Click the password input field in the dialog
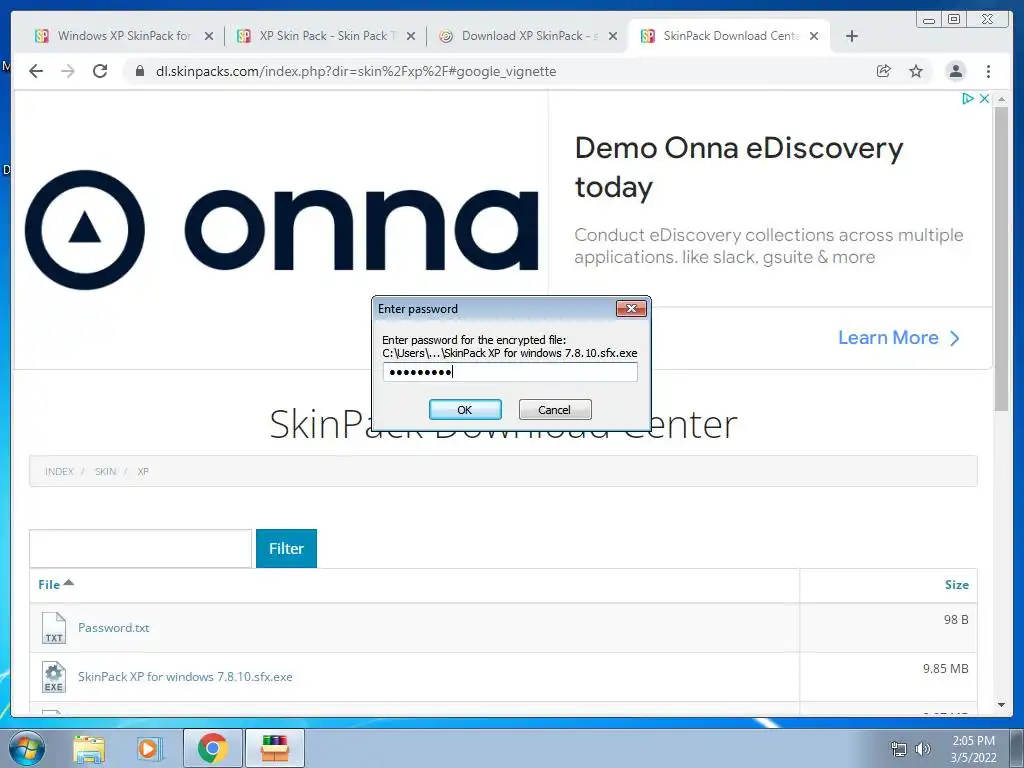Image resolution: width=1024 pixels, height=768 pixels. click(x=510, y=372)
